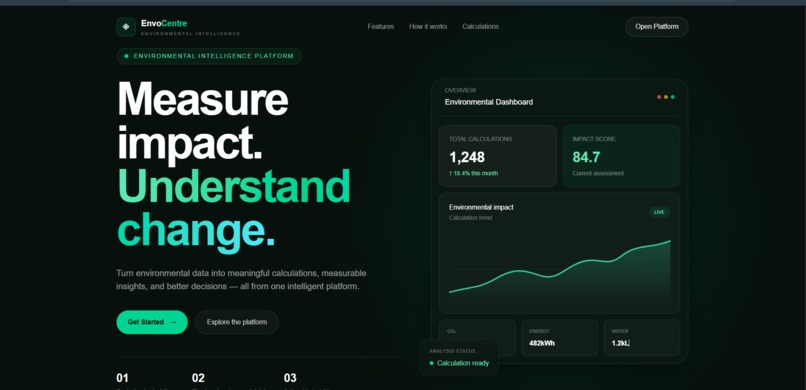Click the Open Platform button
The image size is (806, 390).
click(x=656, y=27)
